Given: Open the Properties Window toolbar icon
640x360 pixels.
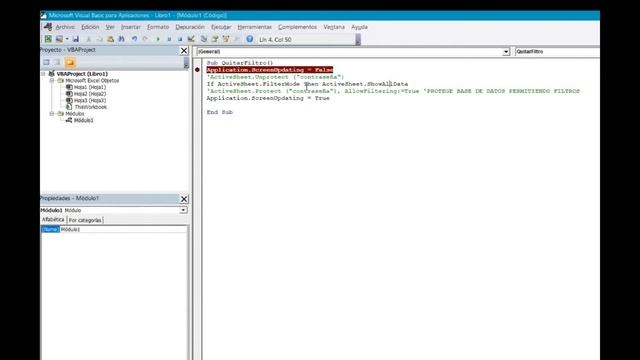Looking at the screenshot, I should click(215, 39).
